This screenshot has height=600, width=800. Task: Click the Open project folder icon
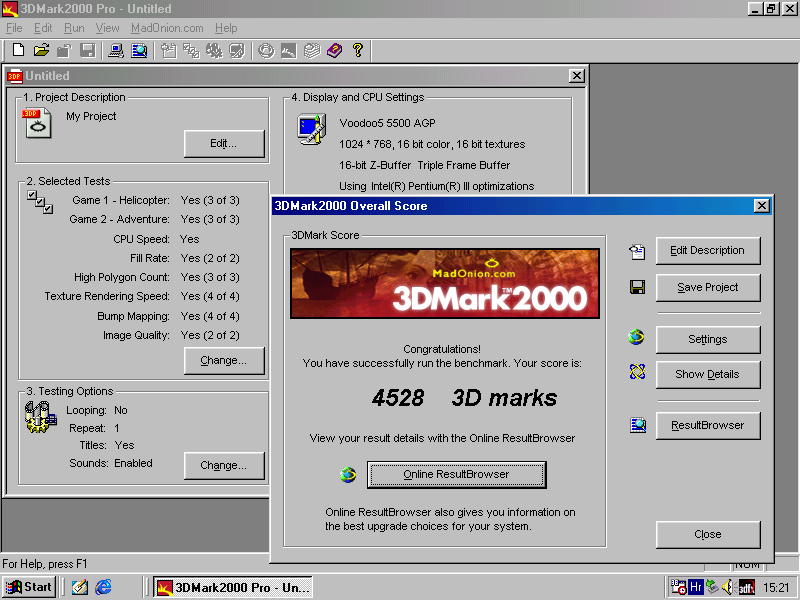pos(41,50)
